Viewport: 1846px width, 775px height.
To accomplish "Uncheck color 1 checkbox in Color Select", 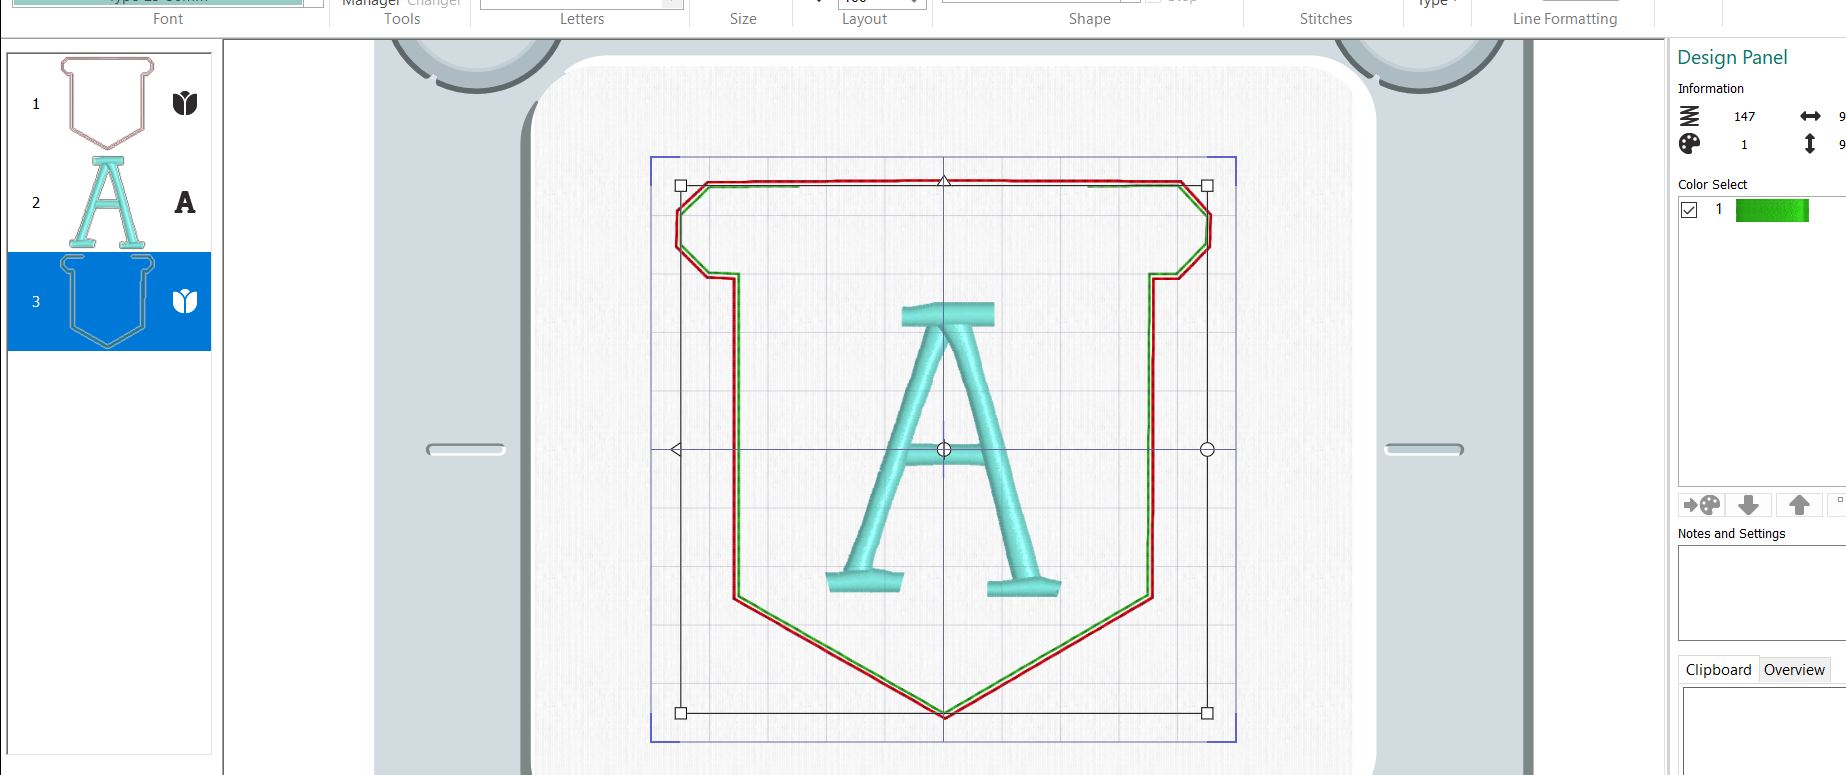I will click(1689, 210).
